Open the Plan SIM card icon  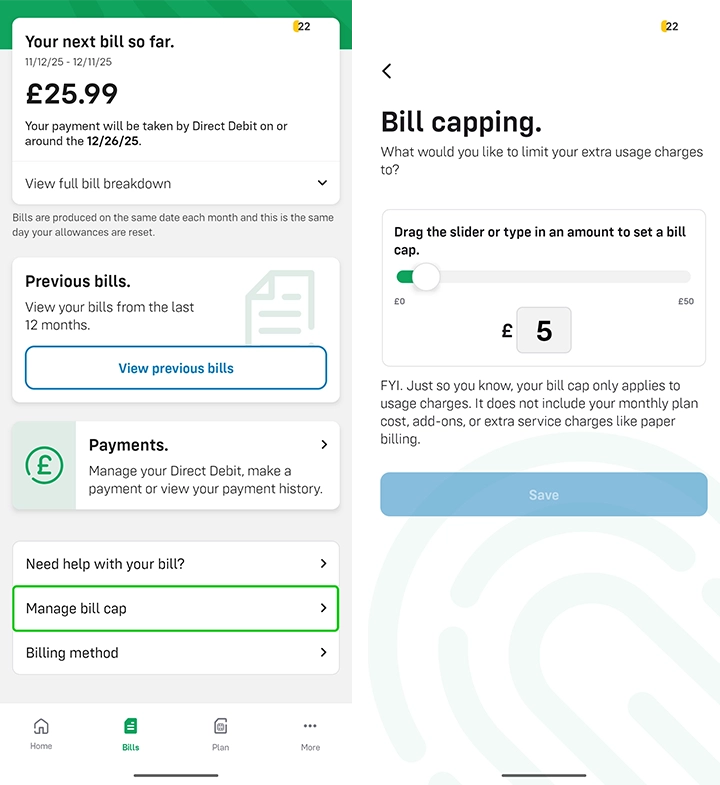220,727
